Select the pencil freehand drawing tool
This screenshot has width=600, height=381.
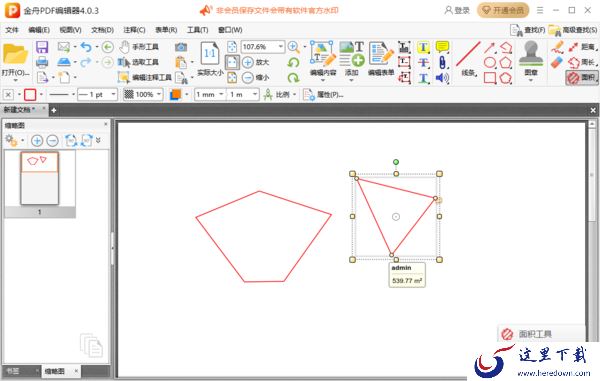coord(557,47)
